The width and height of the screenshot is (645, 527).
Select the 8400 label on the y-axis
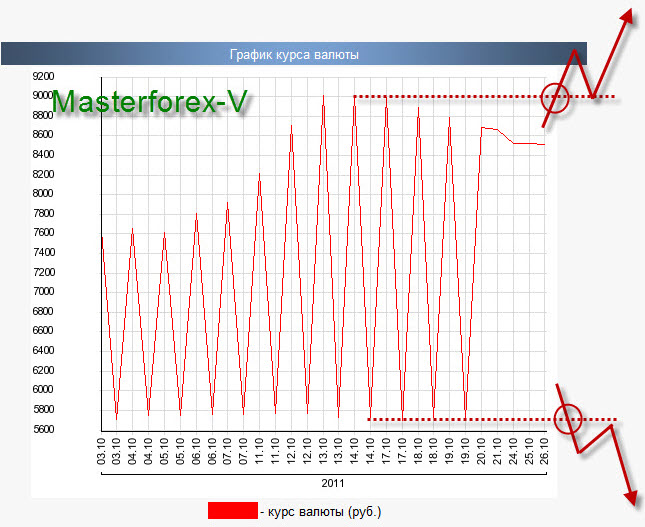[43, 154]
